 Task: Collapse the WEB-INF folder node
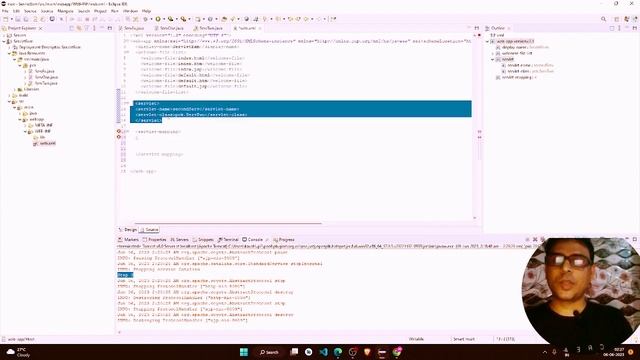click(x=25, y=131)
